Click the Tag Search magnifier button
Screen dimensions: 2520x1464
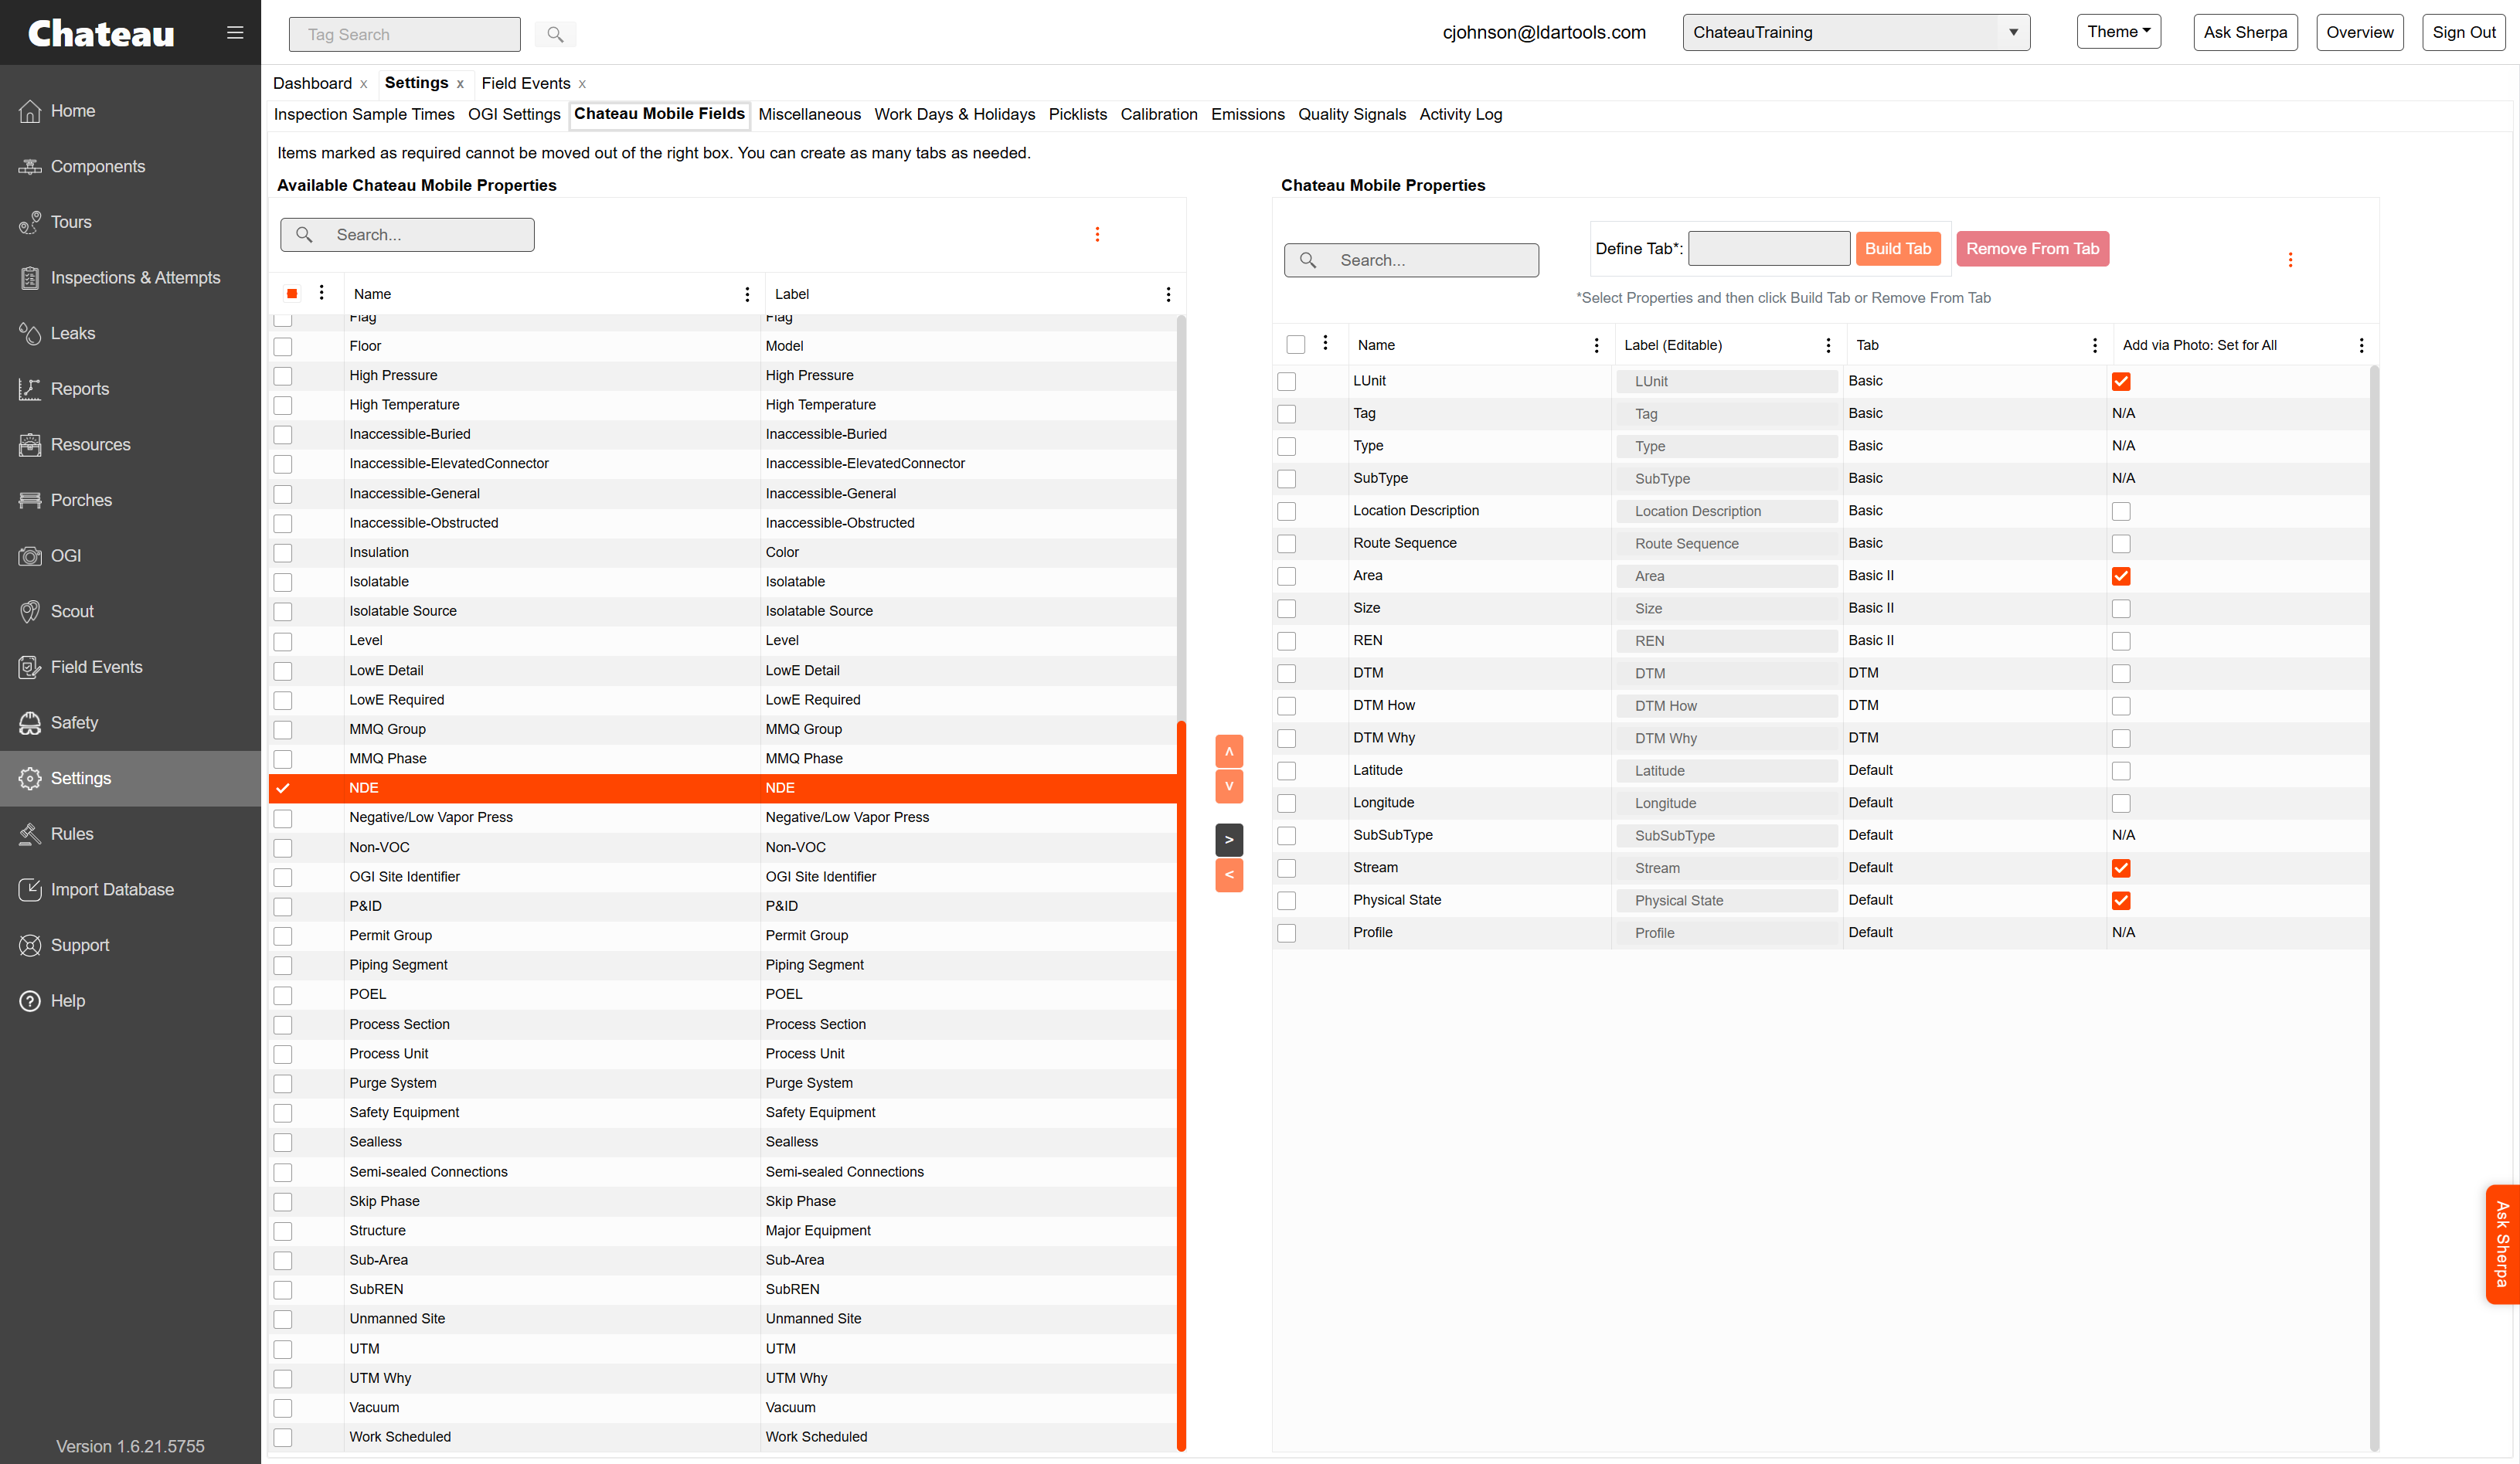(555, 34)
